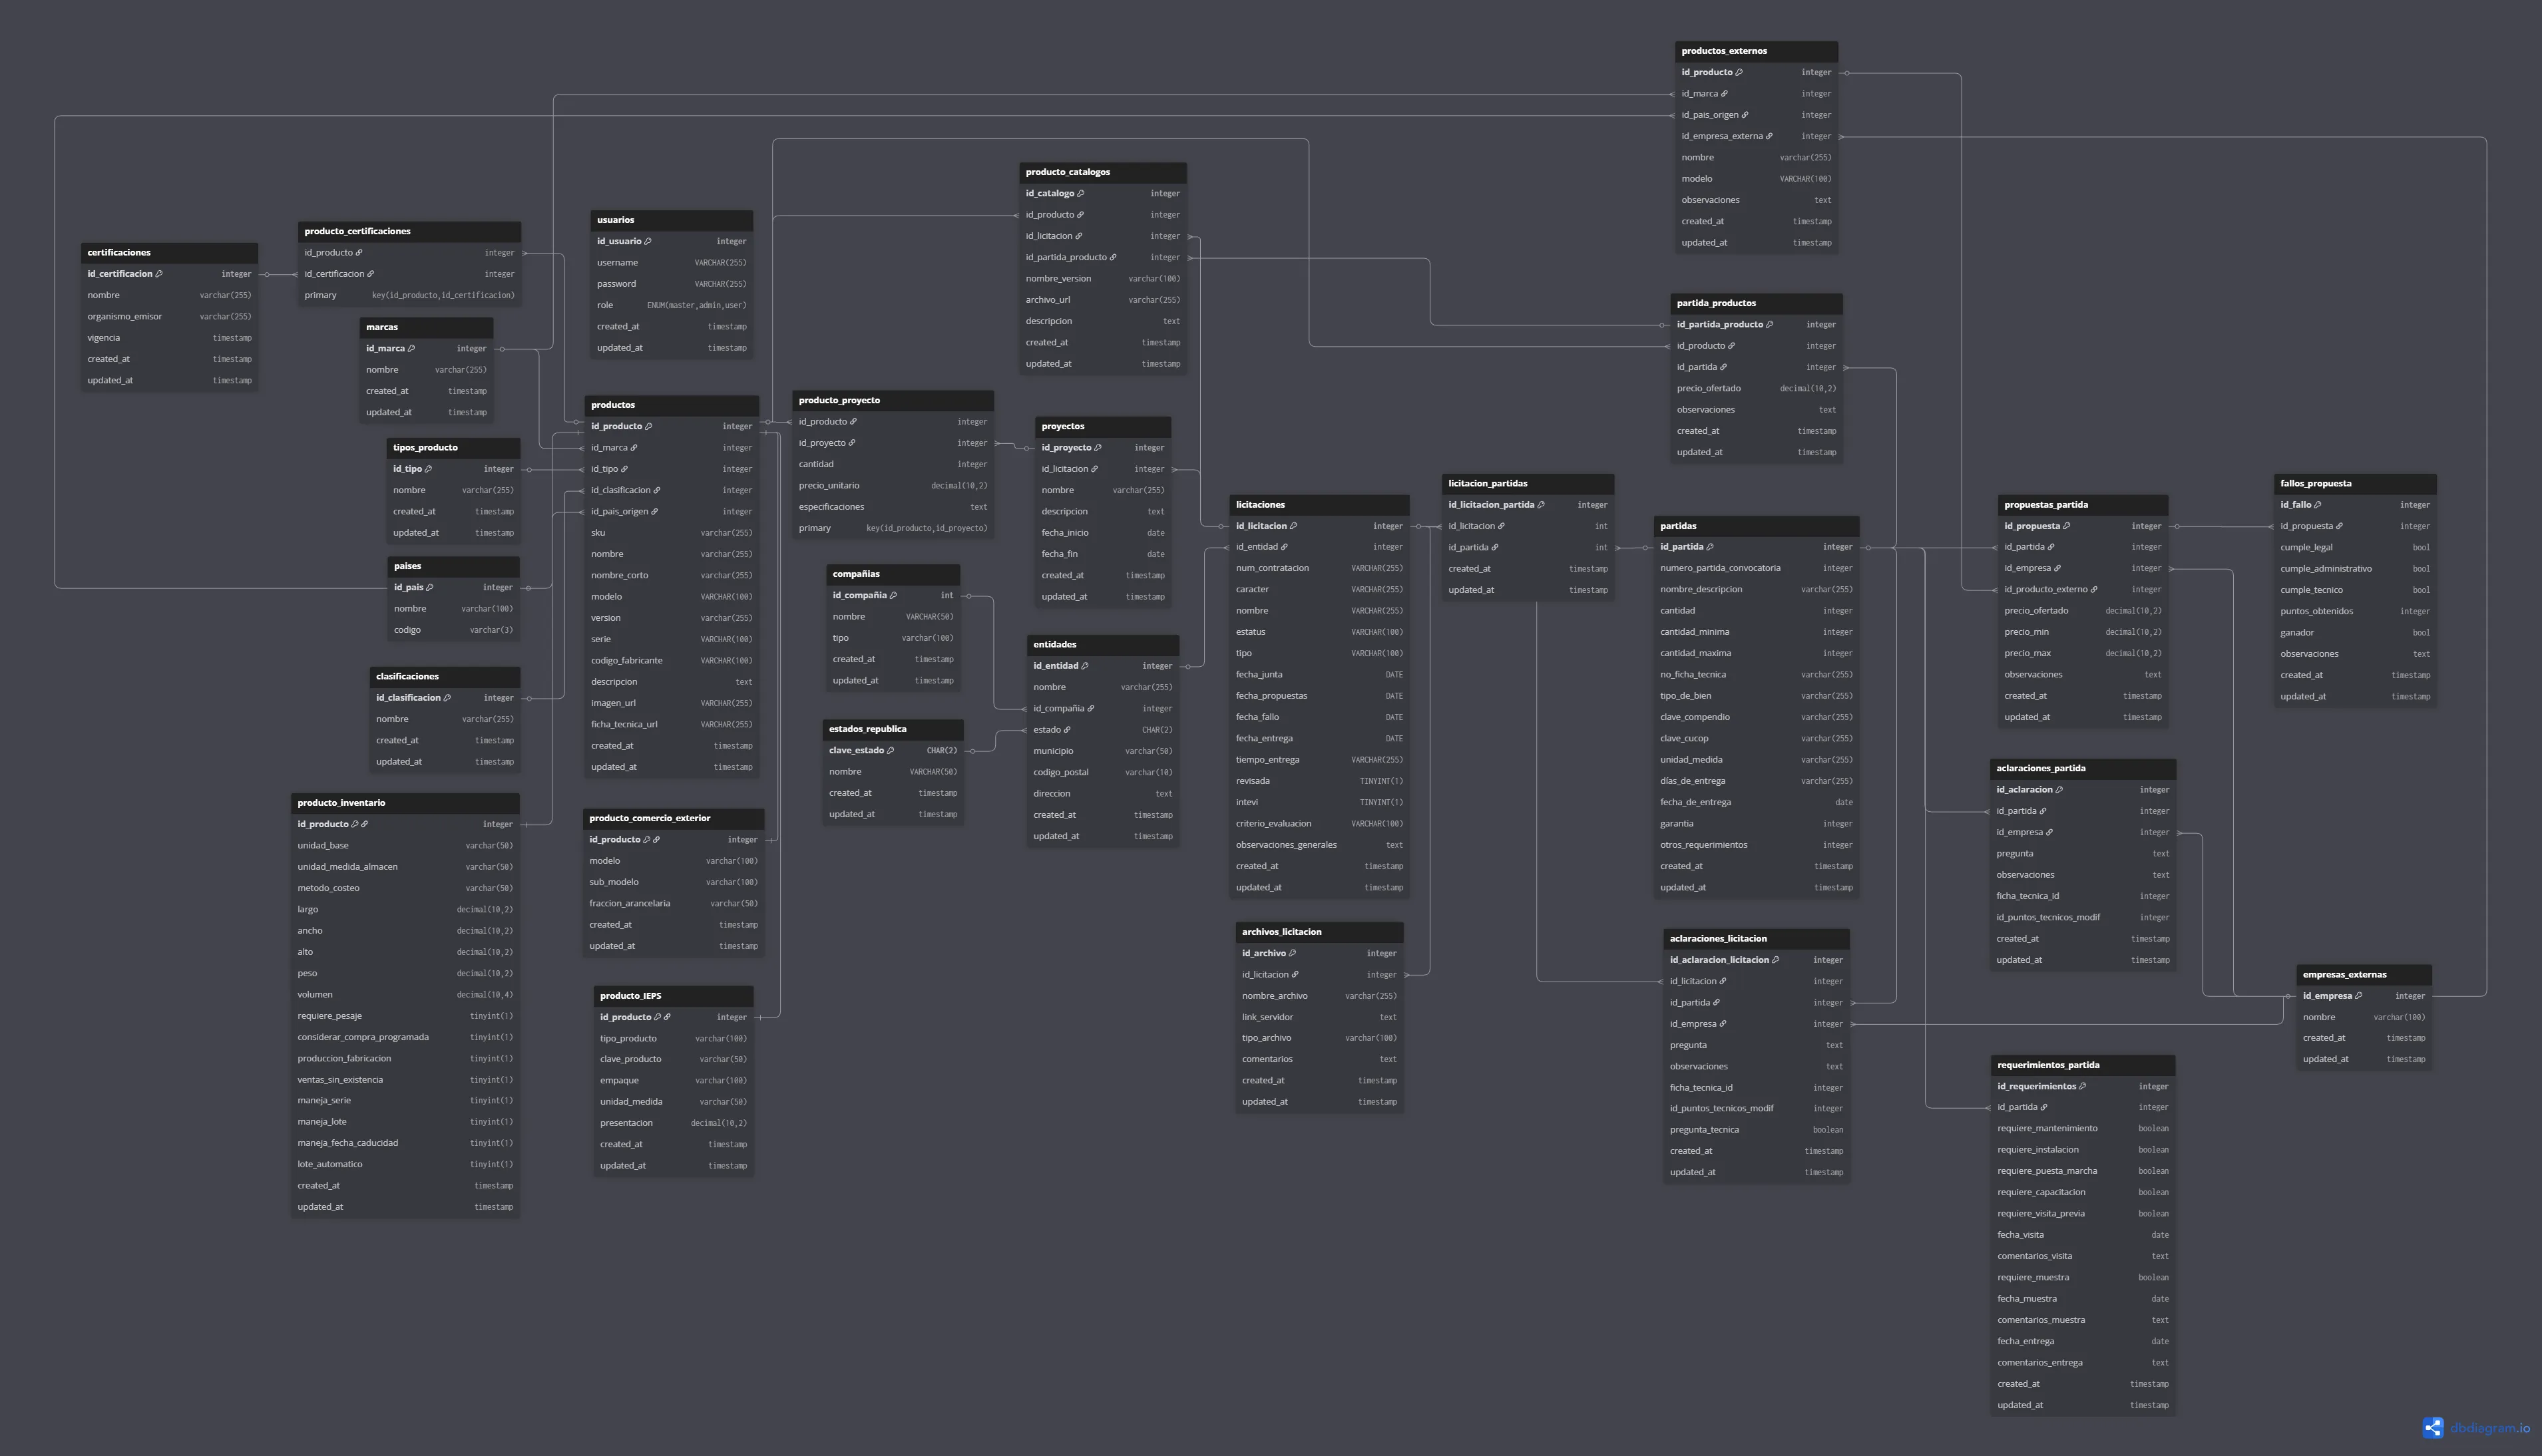Select the criterio_evaluacion field
Screen dimensions: 2542x1456
point(1320,824)
